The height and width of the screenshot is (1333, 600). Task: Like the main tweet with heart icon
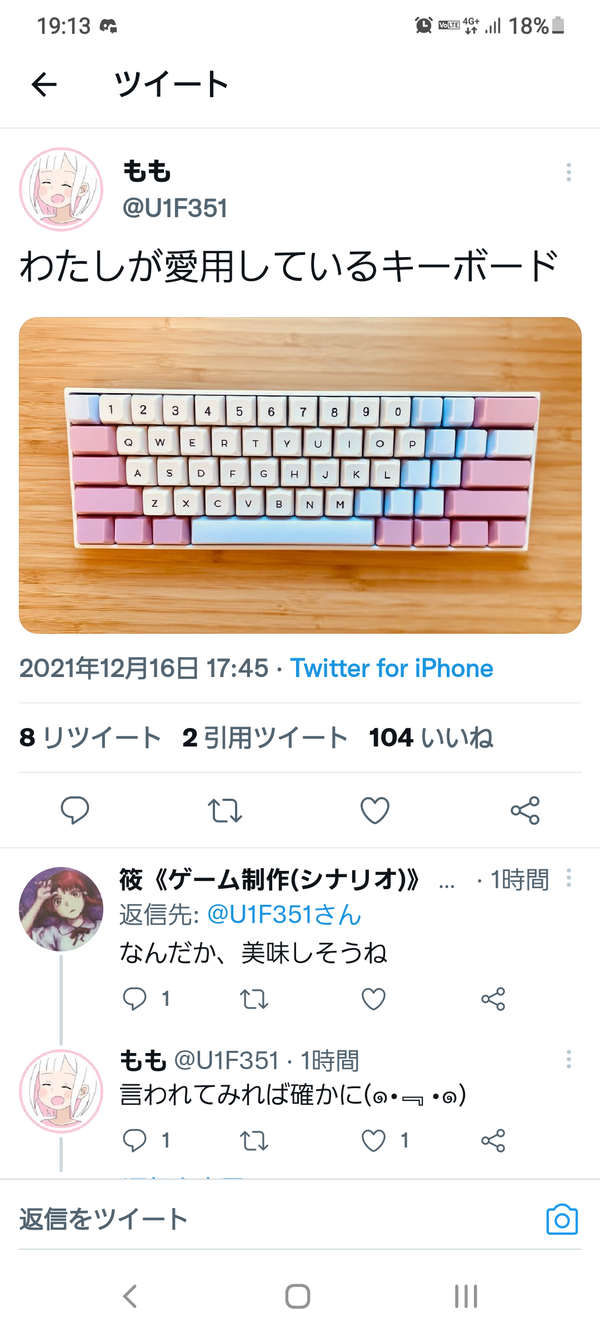(375, 810)
